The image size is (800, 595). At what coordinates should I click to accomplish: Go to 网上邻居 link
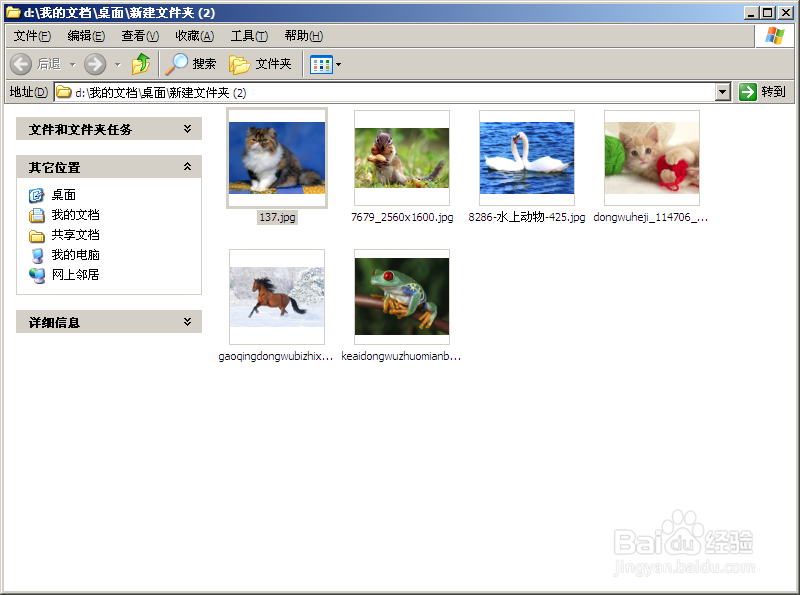[x=76, y=275]
